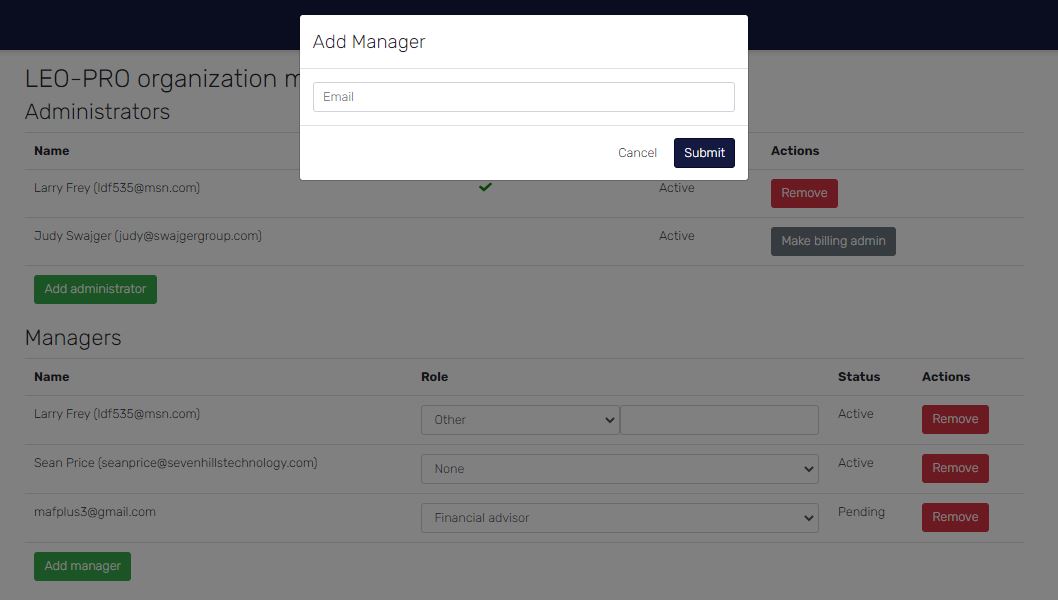Click the Actions column header under Administrators
Image resolution: width=1058 pixels, height=600 pixels.
(795, 150)
